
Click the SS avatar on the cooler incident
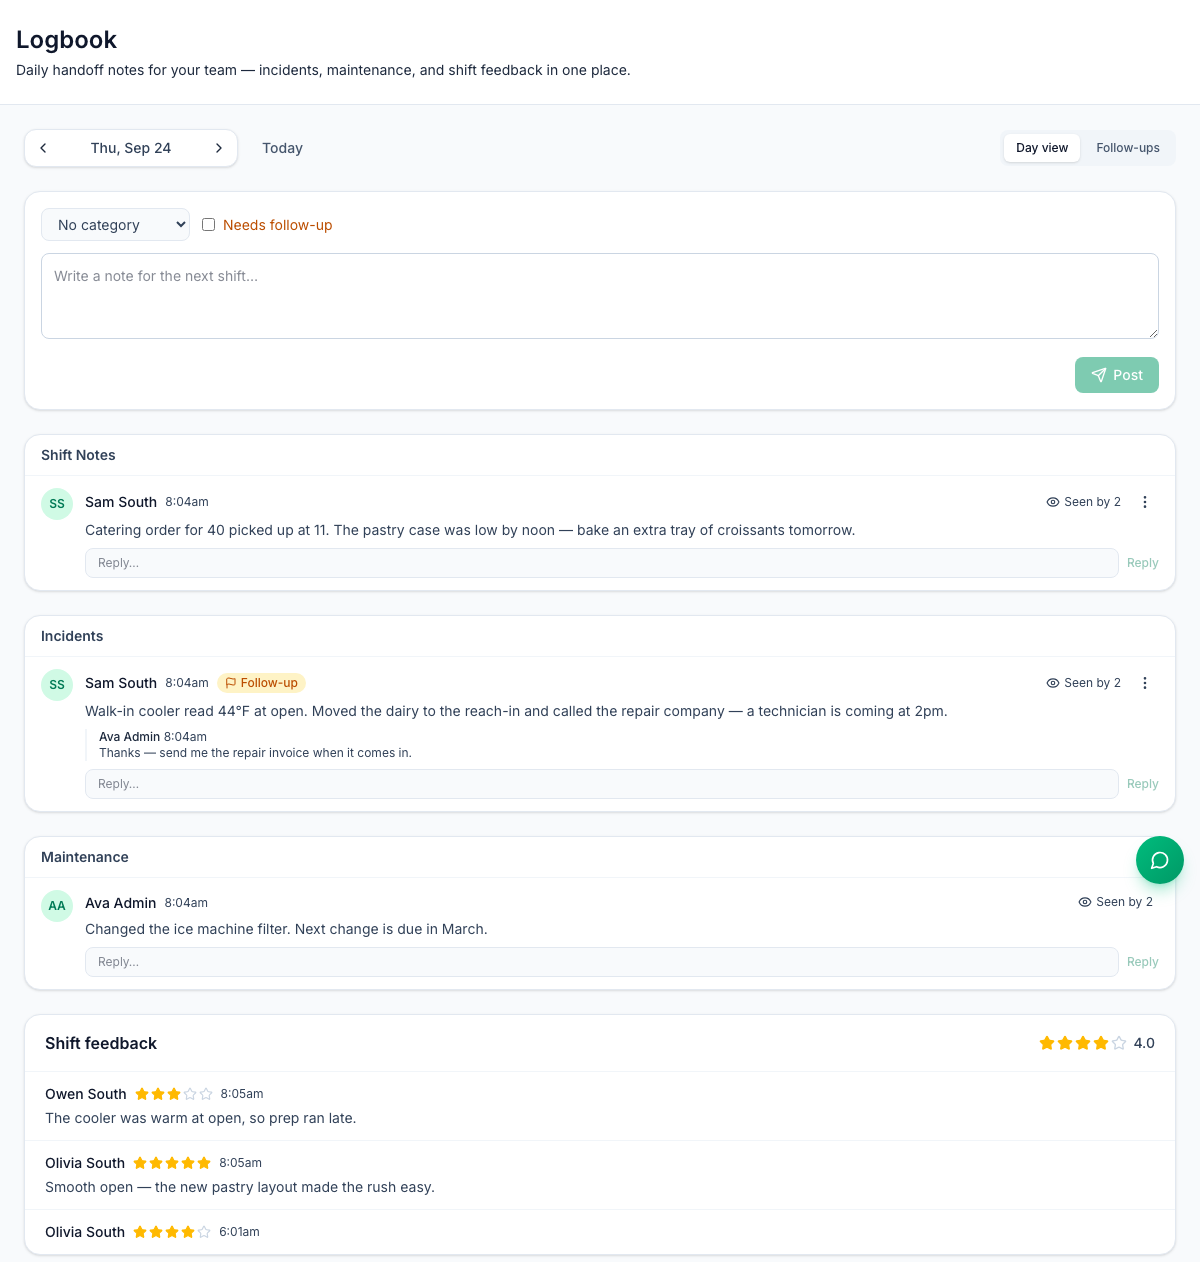57,685
